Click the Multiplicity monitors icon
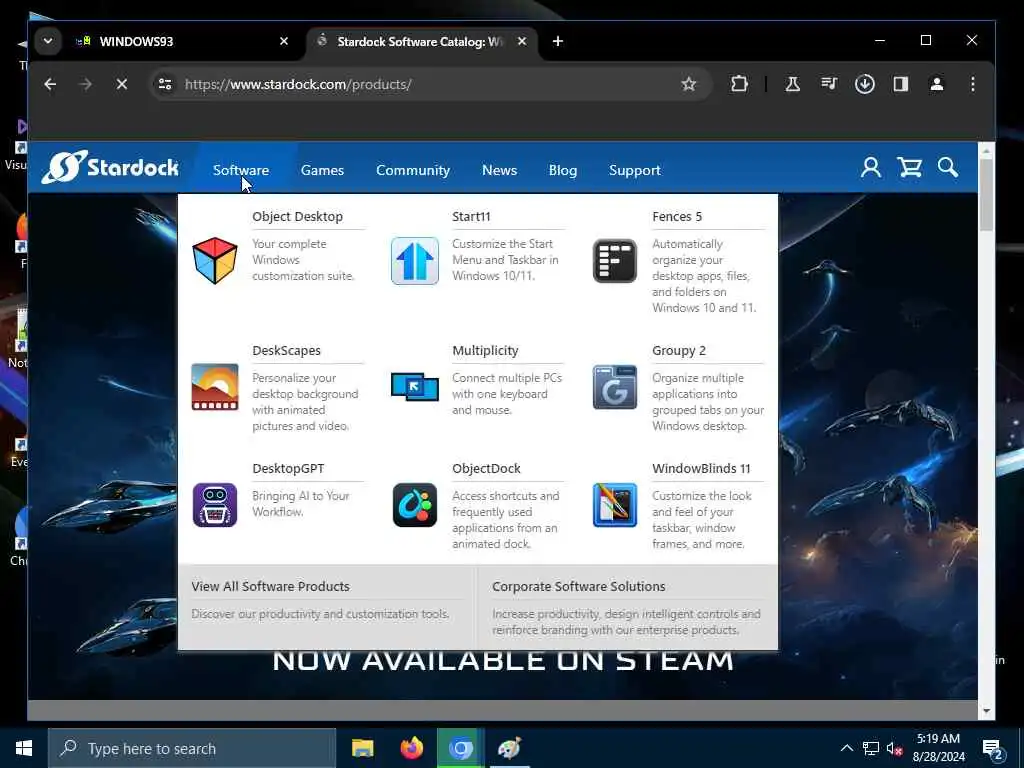Image resolution: width=1024 pixels, height=768 pixels. [x=415, y=387]
